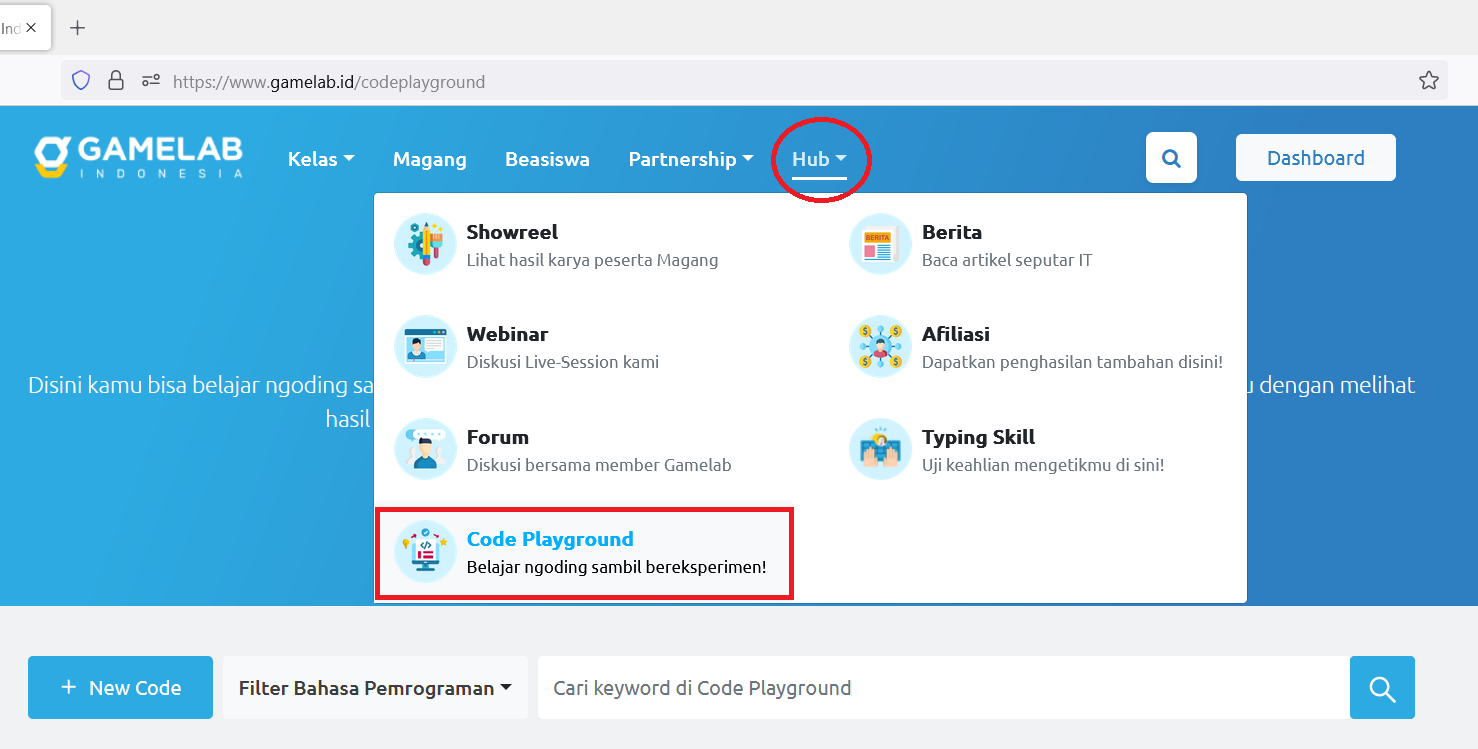The height and width of the screenshot is (749, 1478).
Task: Click the Berita news icon
Action: 879,243
